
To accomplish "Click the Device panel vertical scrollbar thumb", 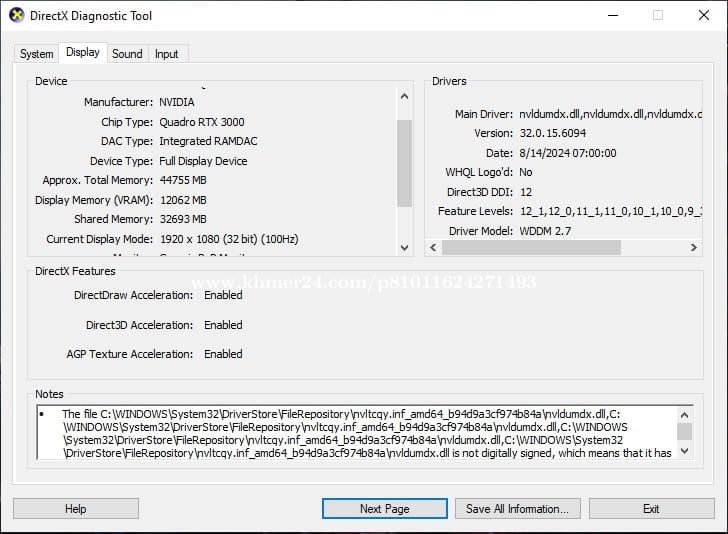I will [x=404, y=163].
